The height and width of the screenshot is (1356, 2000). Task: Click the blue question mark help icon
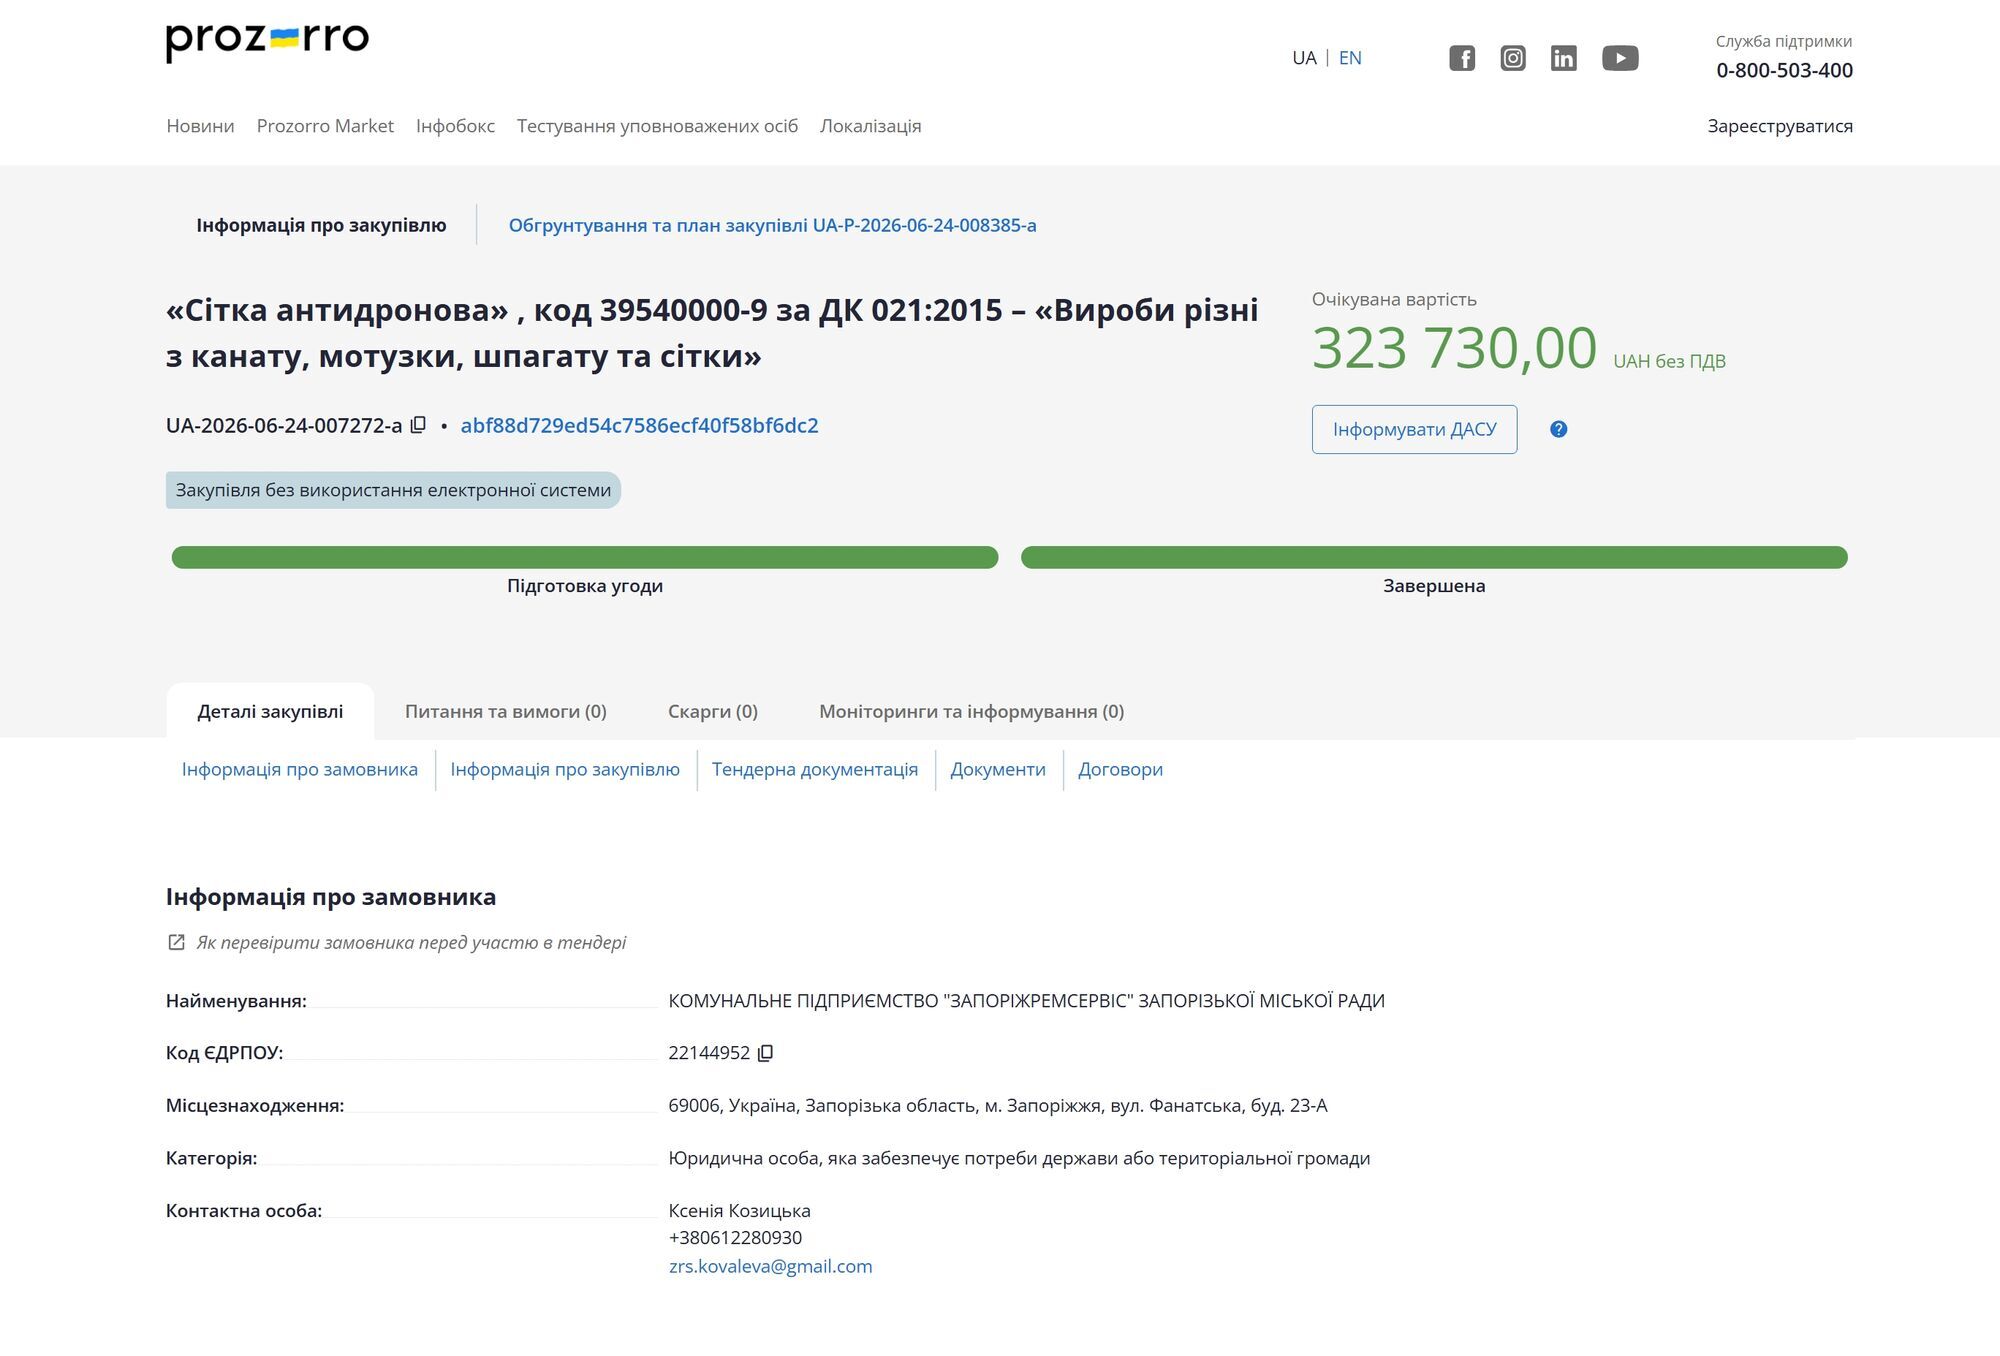click(1558, 429)
